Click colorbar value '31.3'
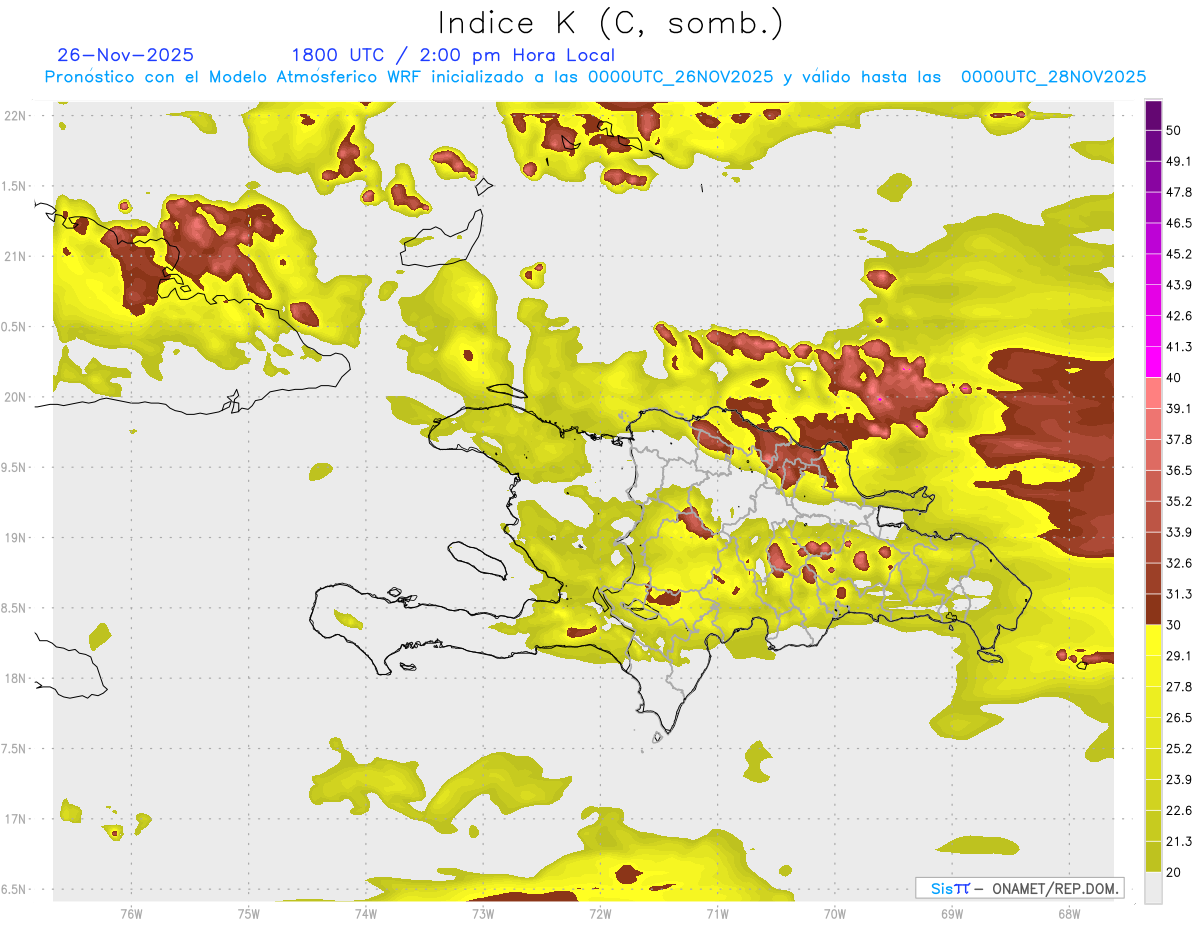 (x=1179, y=594)
